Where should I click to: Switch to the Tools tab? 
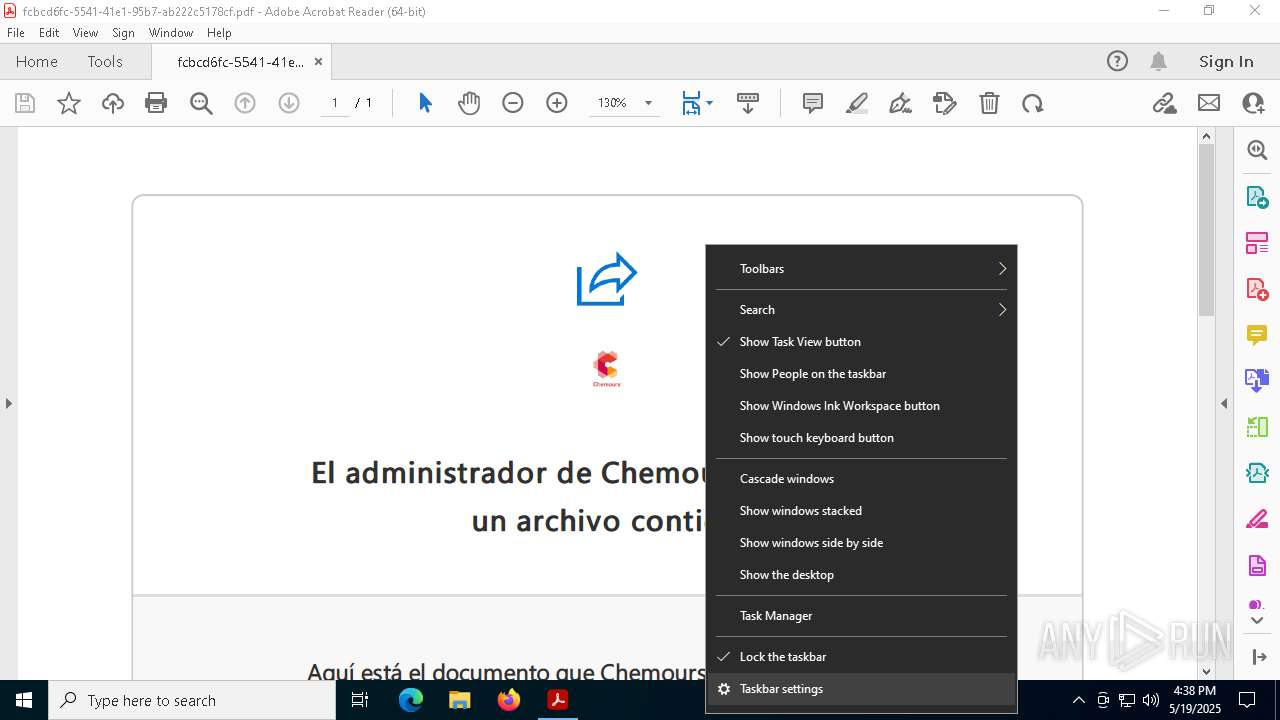click(105, 62)
